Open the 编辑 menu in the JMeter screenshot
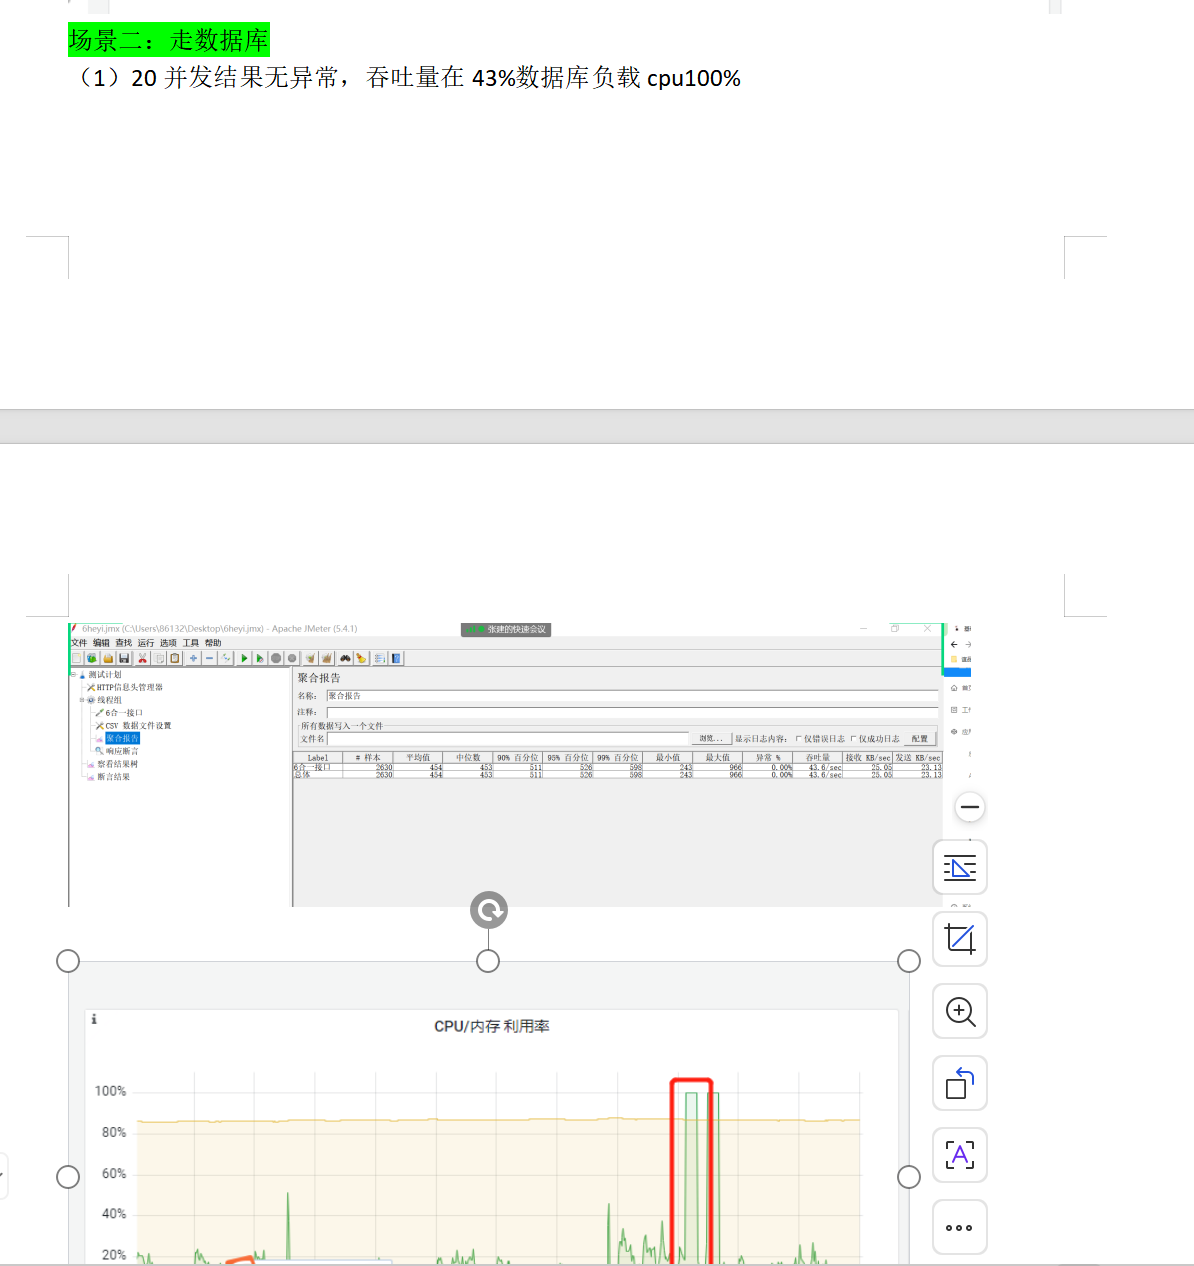Viewport: 1194px width, 1266px height. (101, 643)
